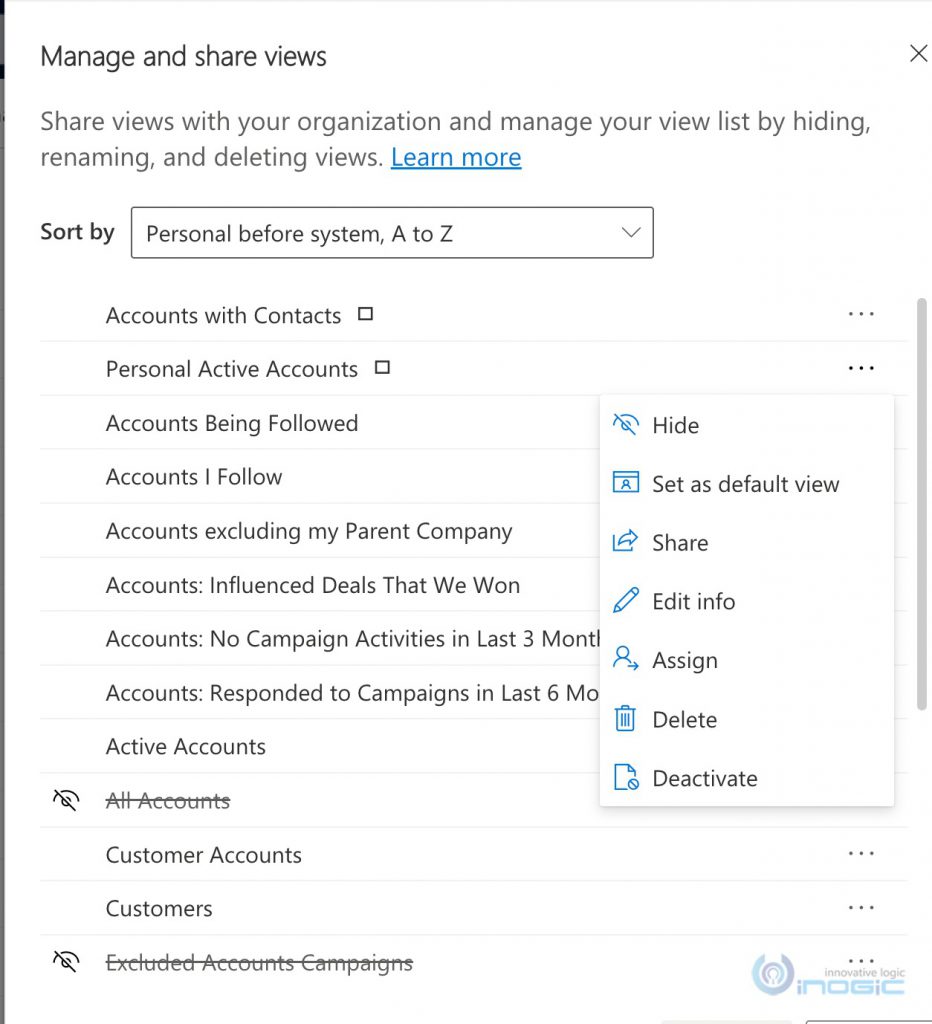Open the Learn more link

pyautogui.click(x=456, y=157)
